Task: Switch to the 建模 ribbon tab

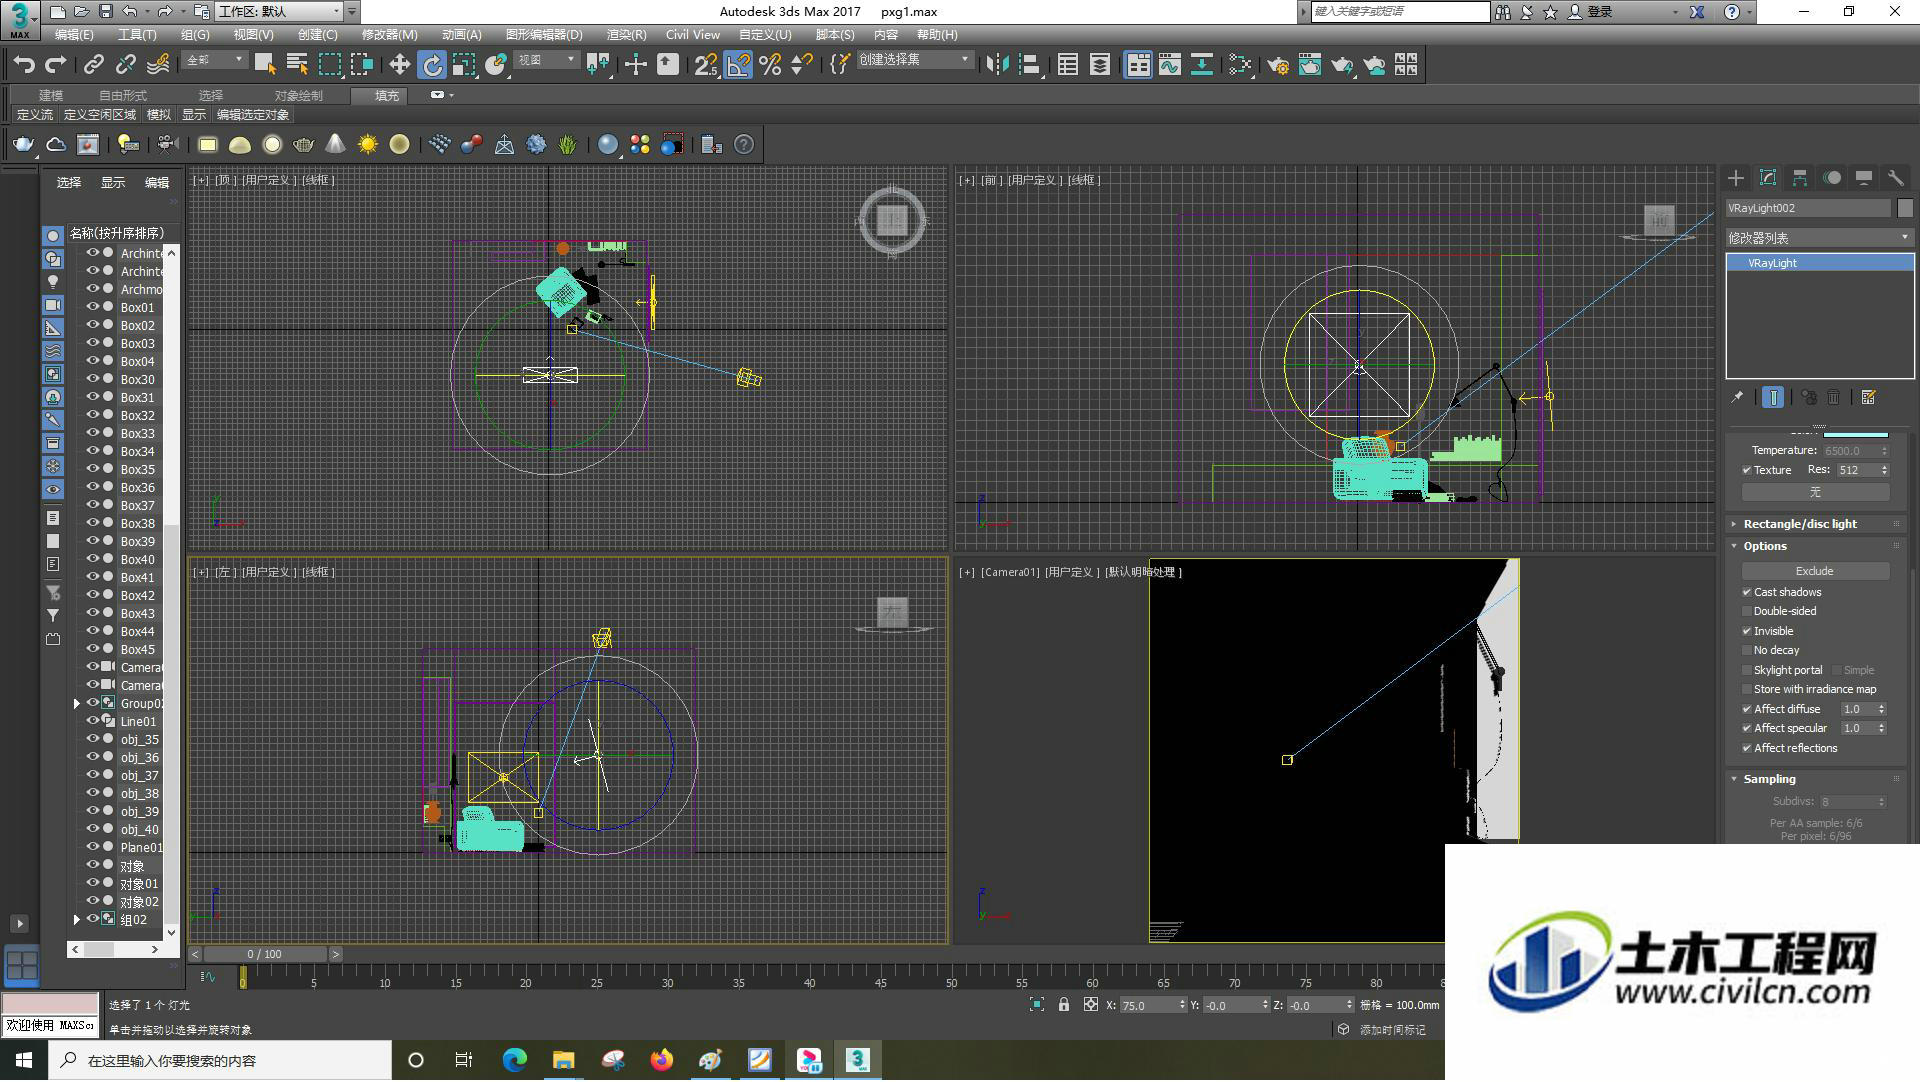Action: [50, 96]
